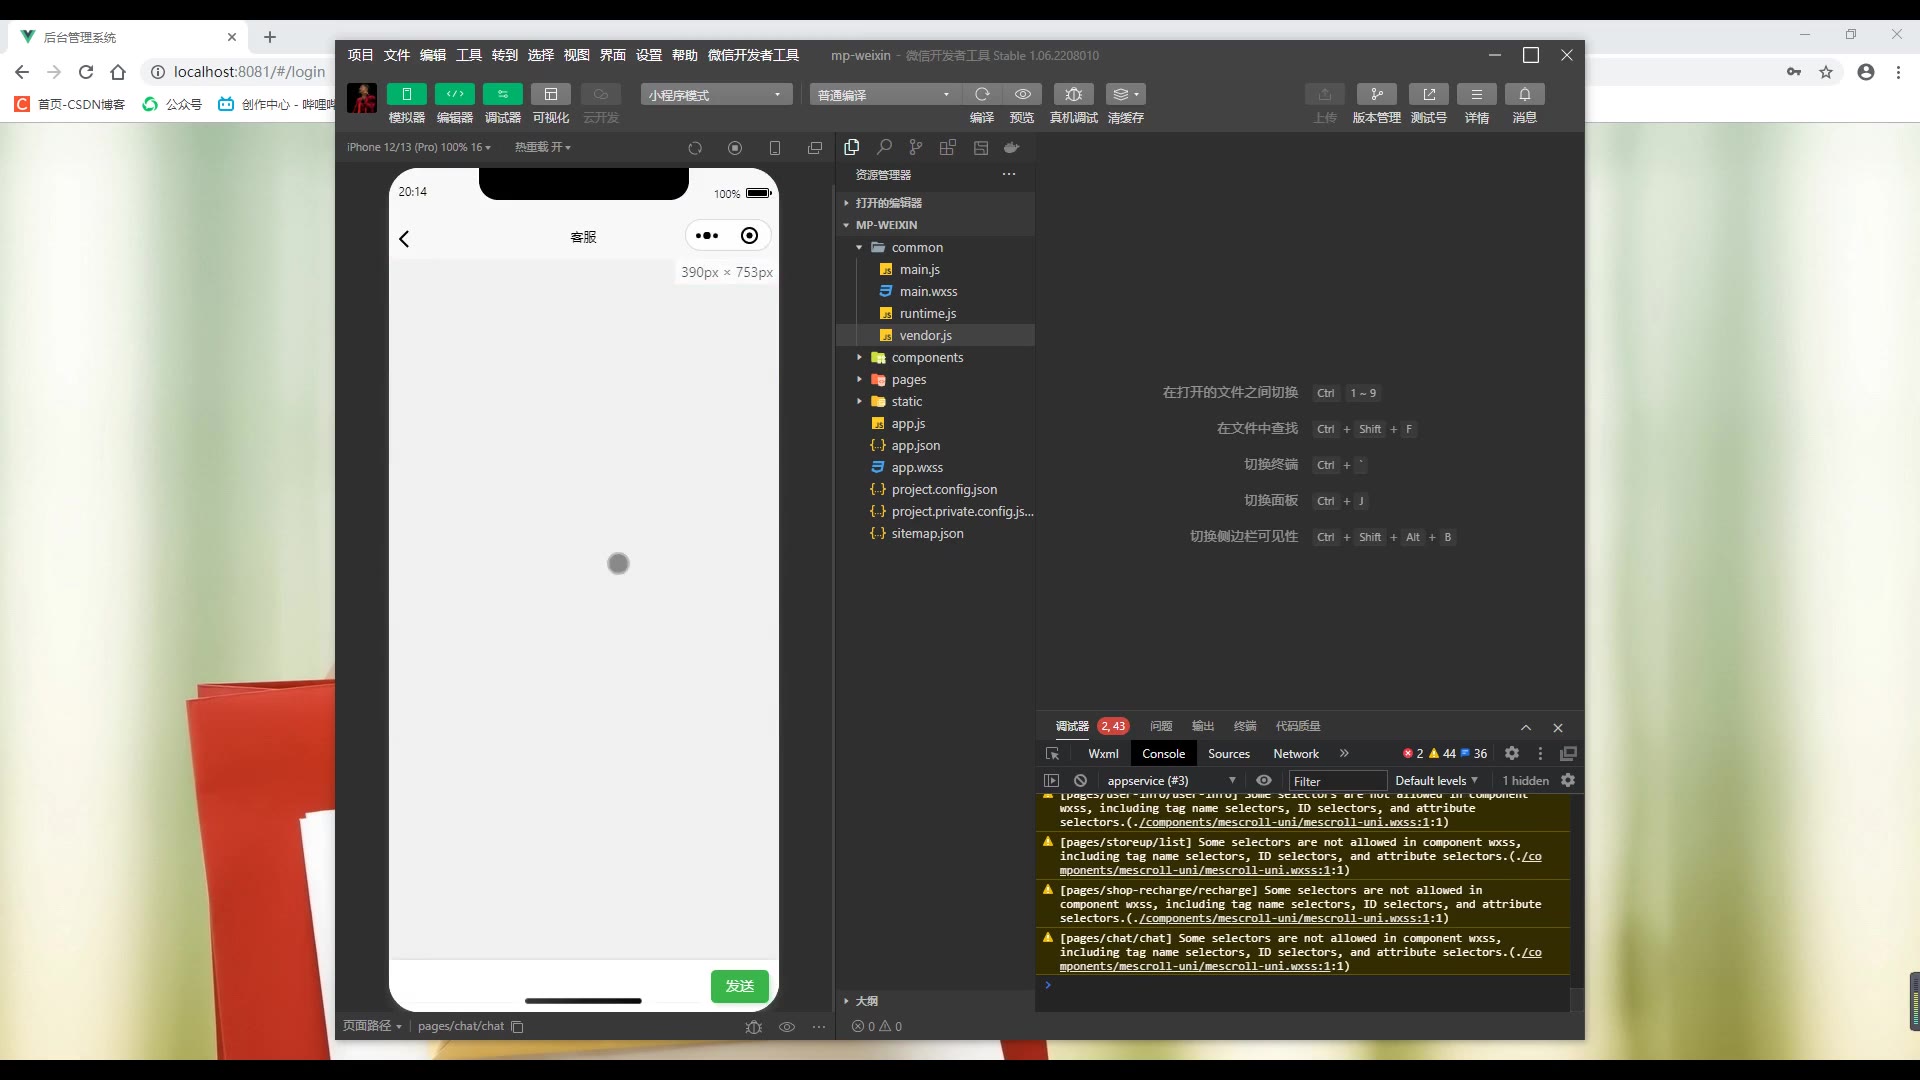Screen dimensions: 1920x1080
Task: Open the 测试号 test account icon
Action: (1429, 94)
